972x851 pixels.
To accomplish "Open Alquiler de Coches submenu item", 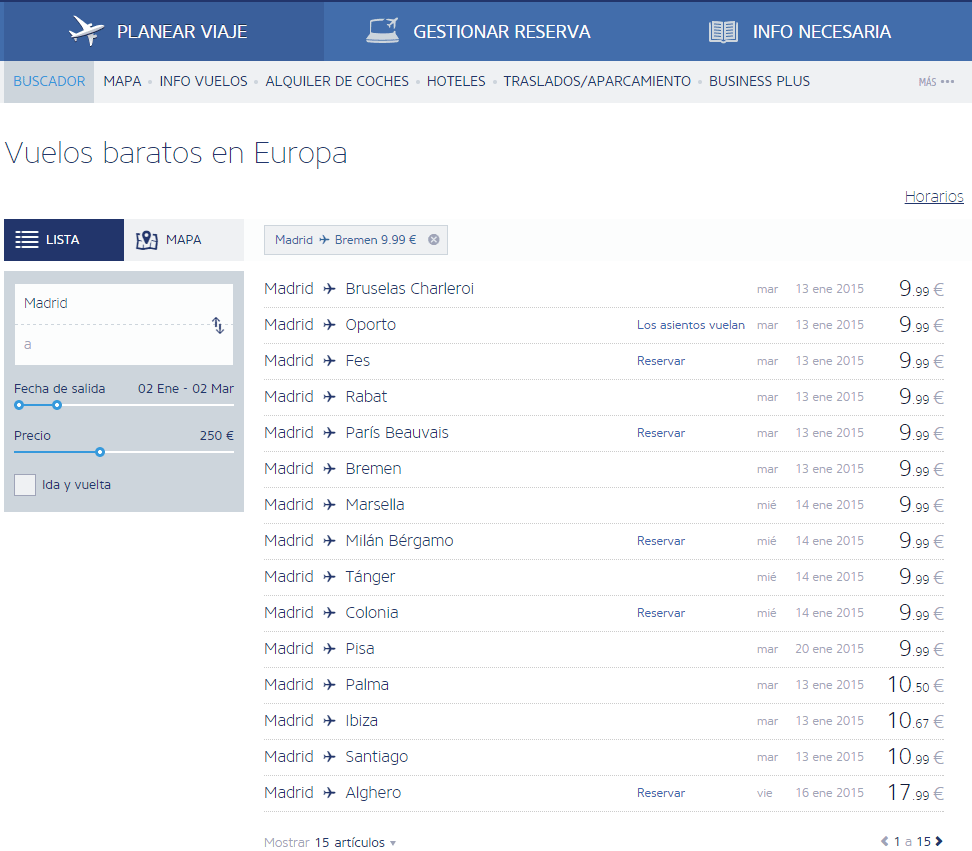I will 337,81.
